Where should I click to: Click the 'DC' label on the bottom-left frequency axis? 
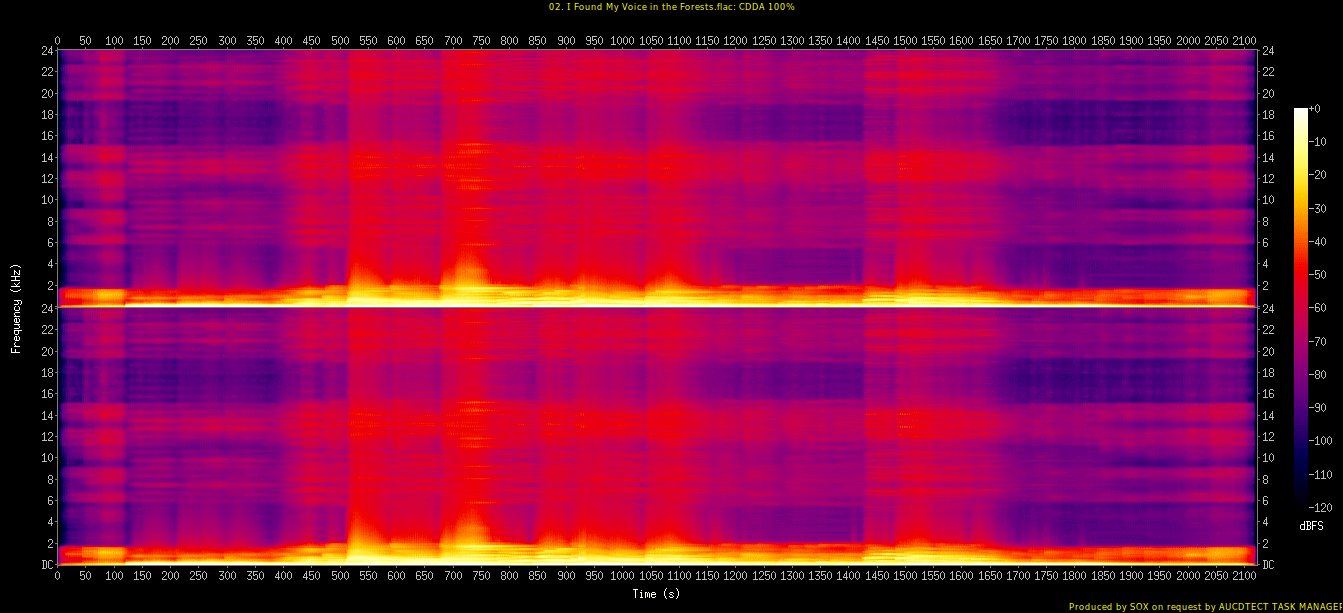click(x=46, y=565)
